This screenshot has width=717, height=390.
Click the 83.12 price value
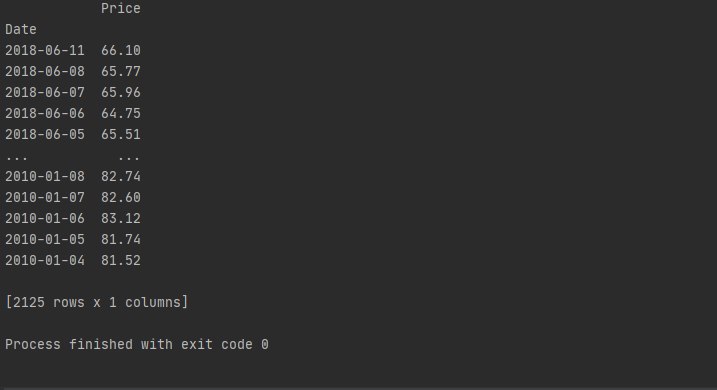click(x=121, y=219)
